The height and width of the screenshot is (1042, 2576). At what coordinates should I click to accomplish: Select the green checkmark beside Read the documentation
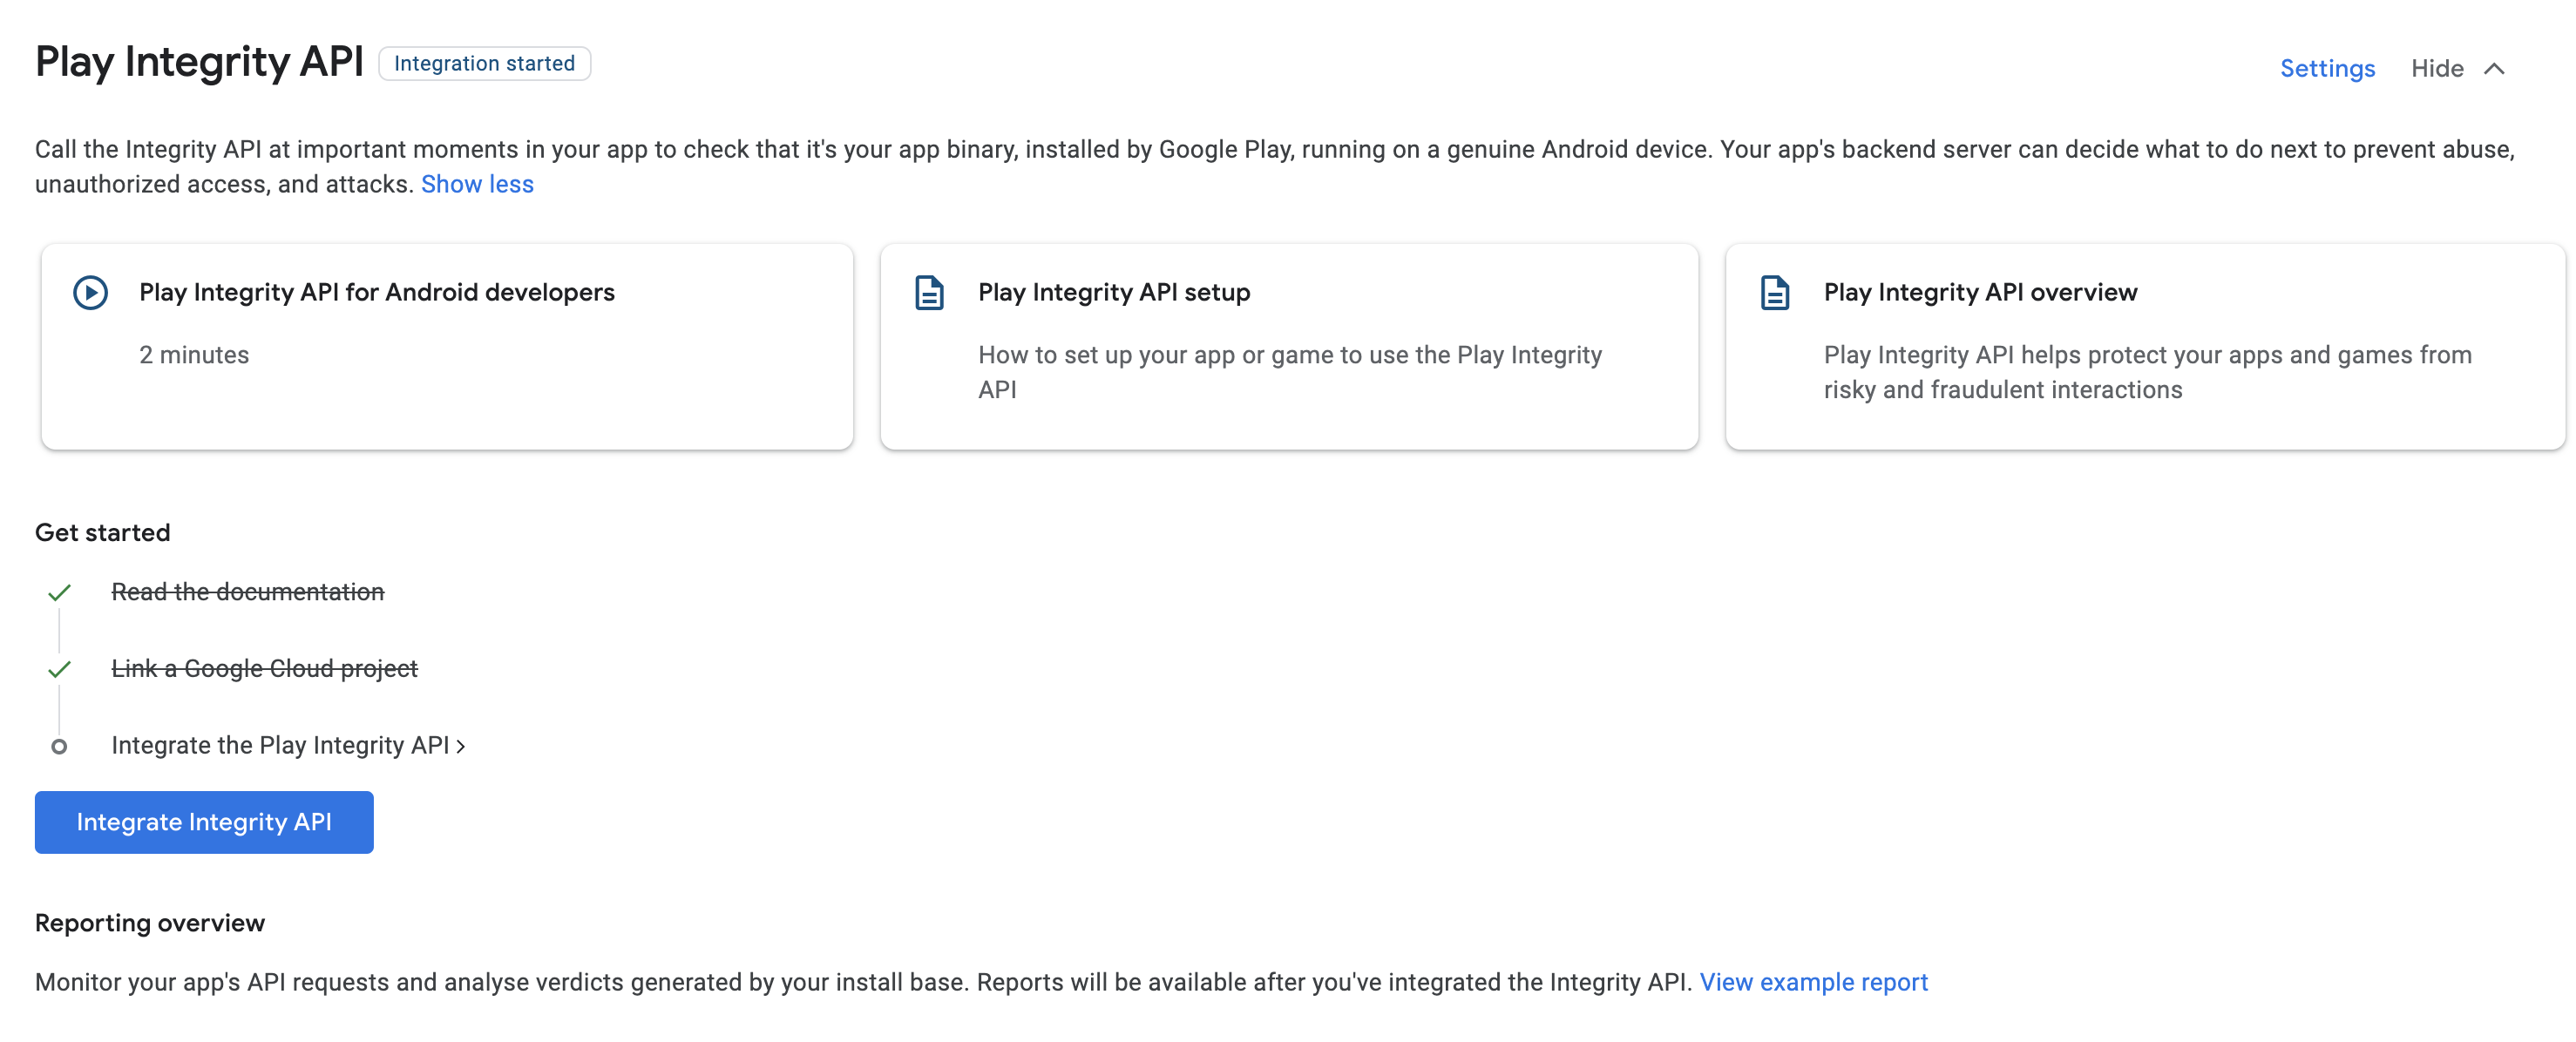pos(60,592)
